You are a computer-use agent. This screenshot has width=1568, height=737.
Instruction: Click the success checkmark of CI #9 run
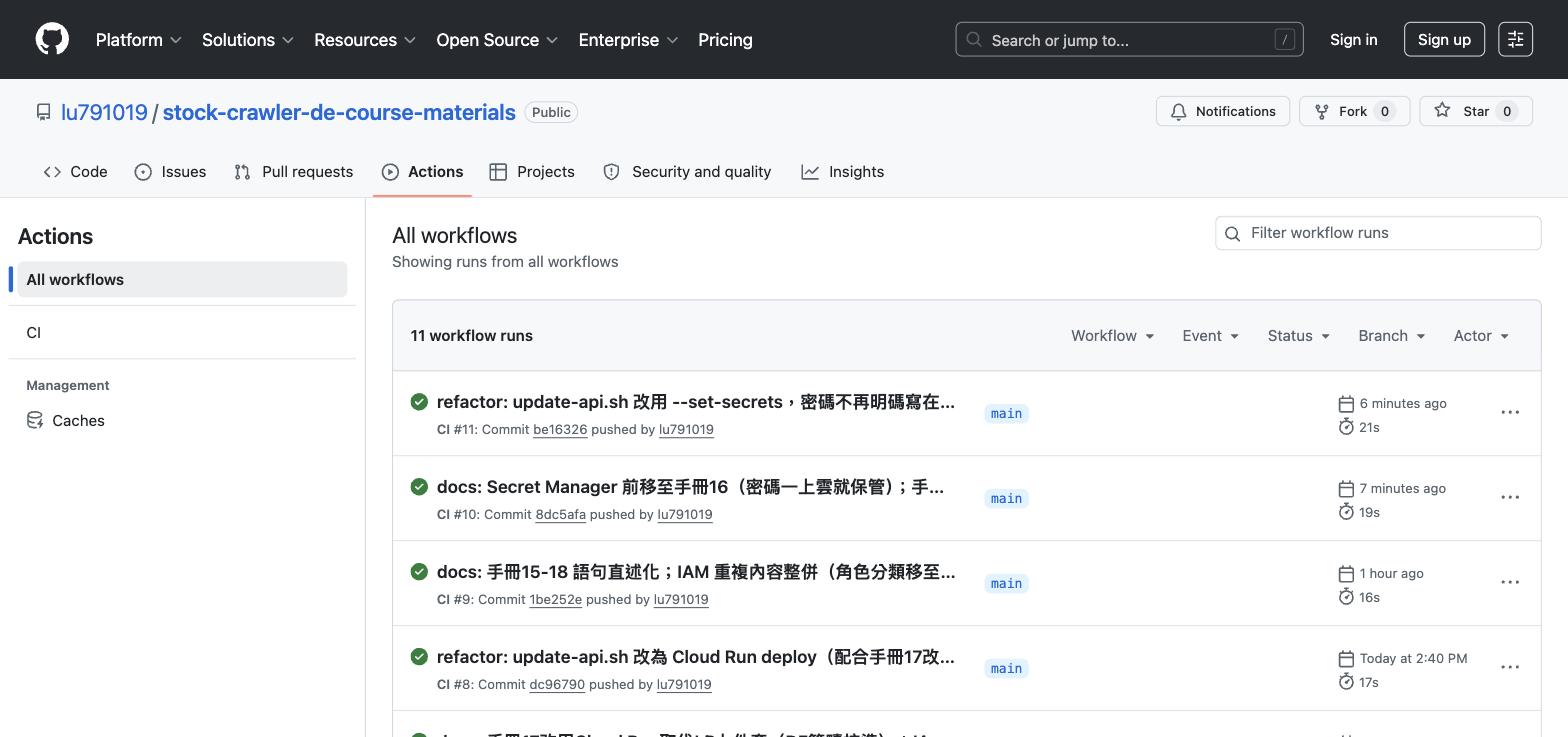coord(419,572)
